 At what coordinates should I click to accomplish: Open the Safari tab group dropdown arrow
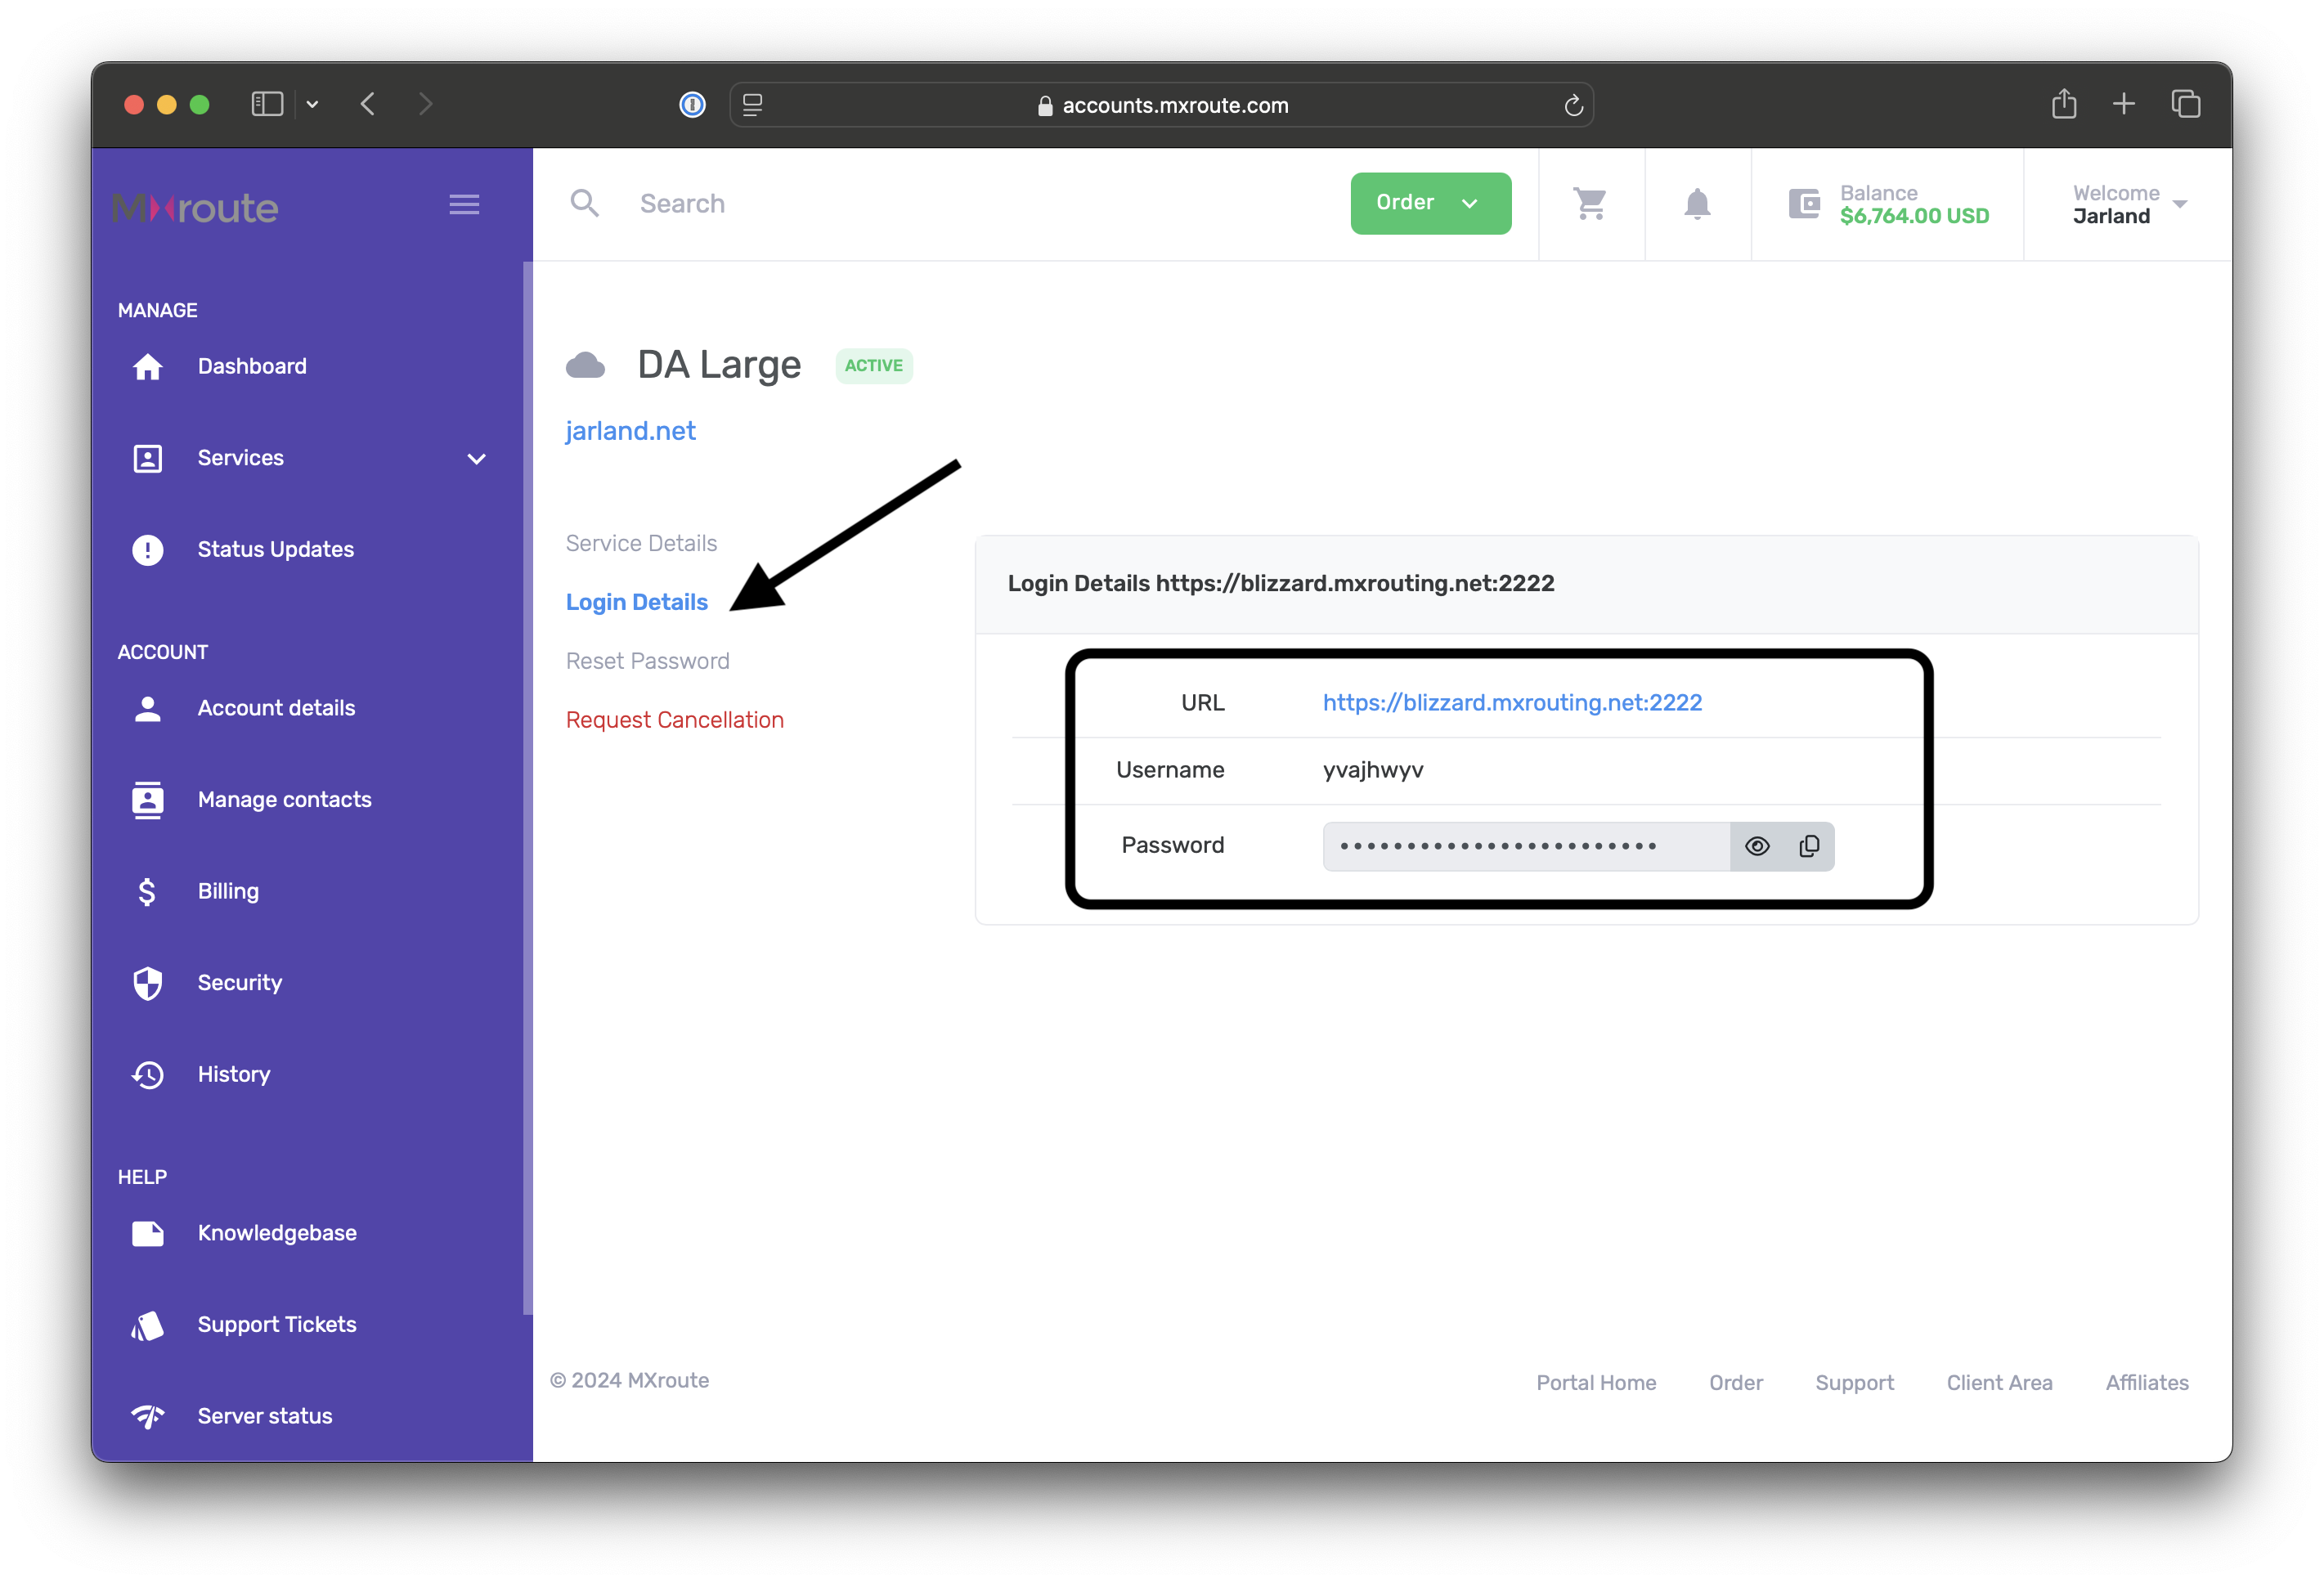(x=312, y=104)
